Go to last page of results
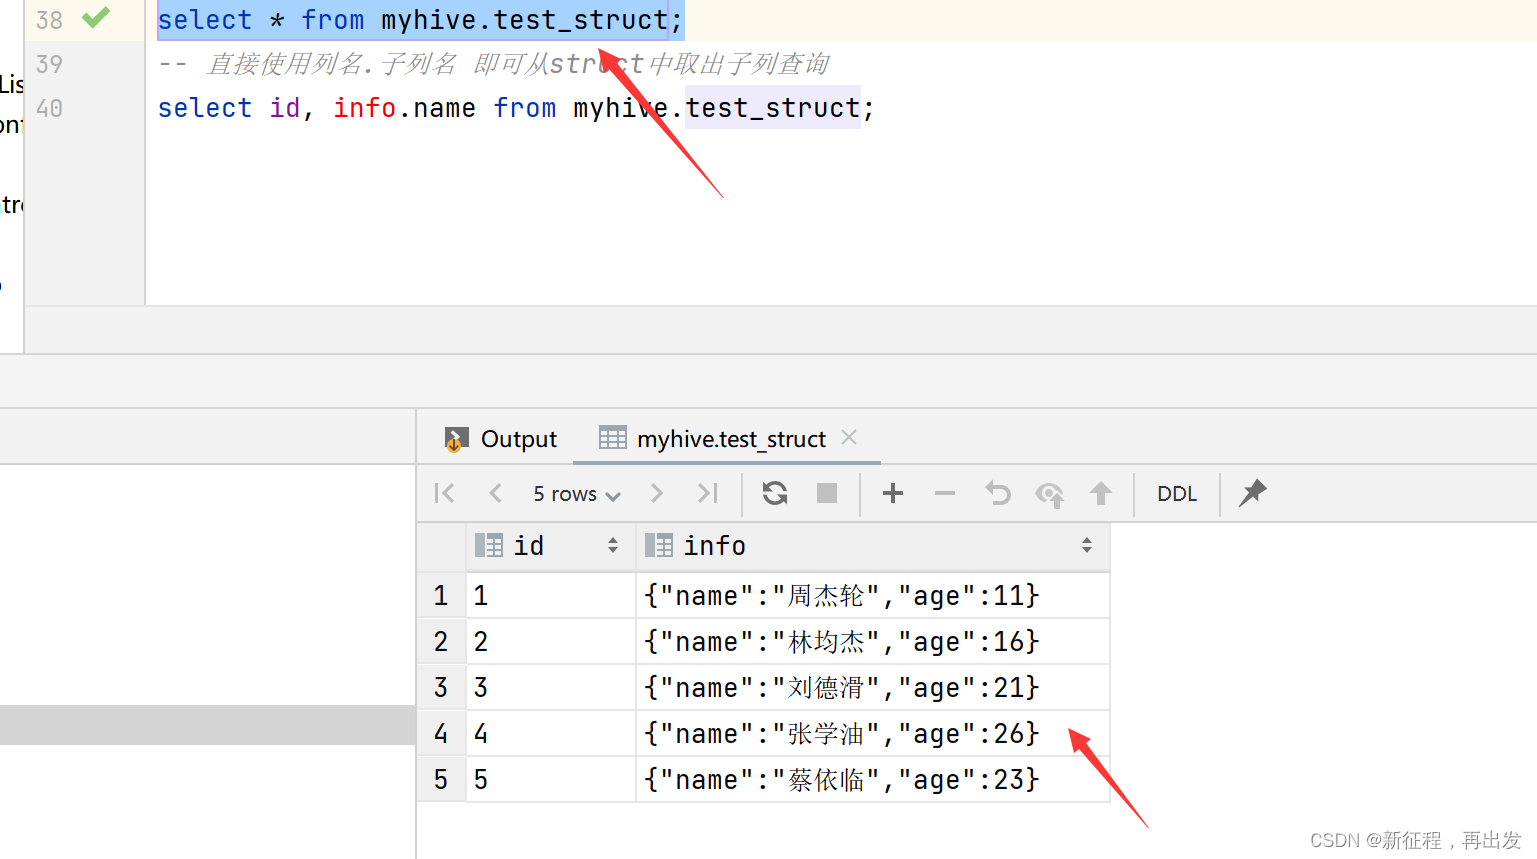Screen dimensions: 1537x859 pos(708,493)
